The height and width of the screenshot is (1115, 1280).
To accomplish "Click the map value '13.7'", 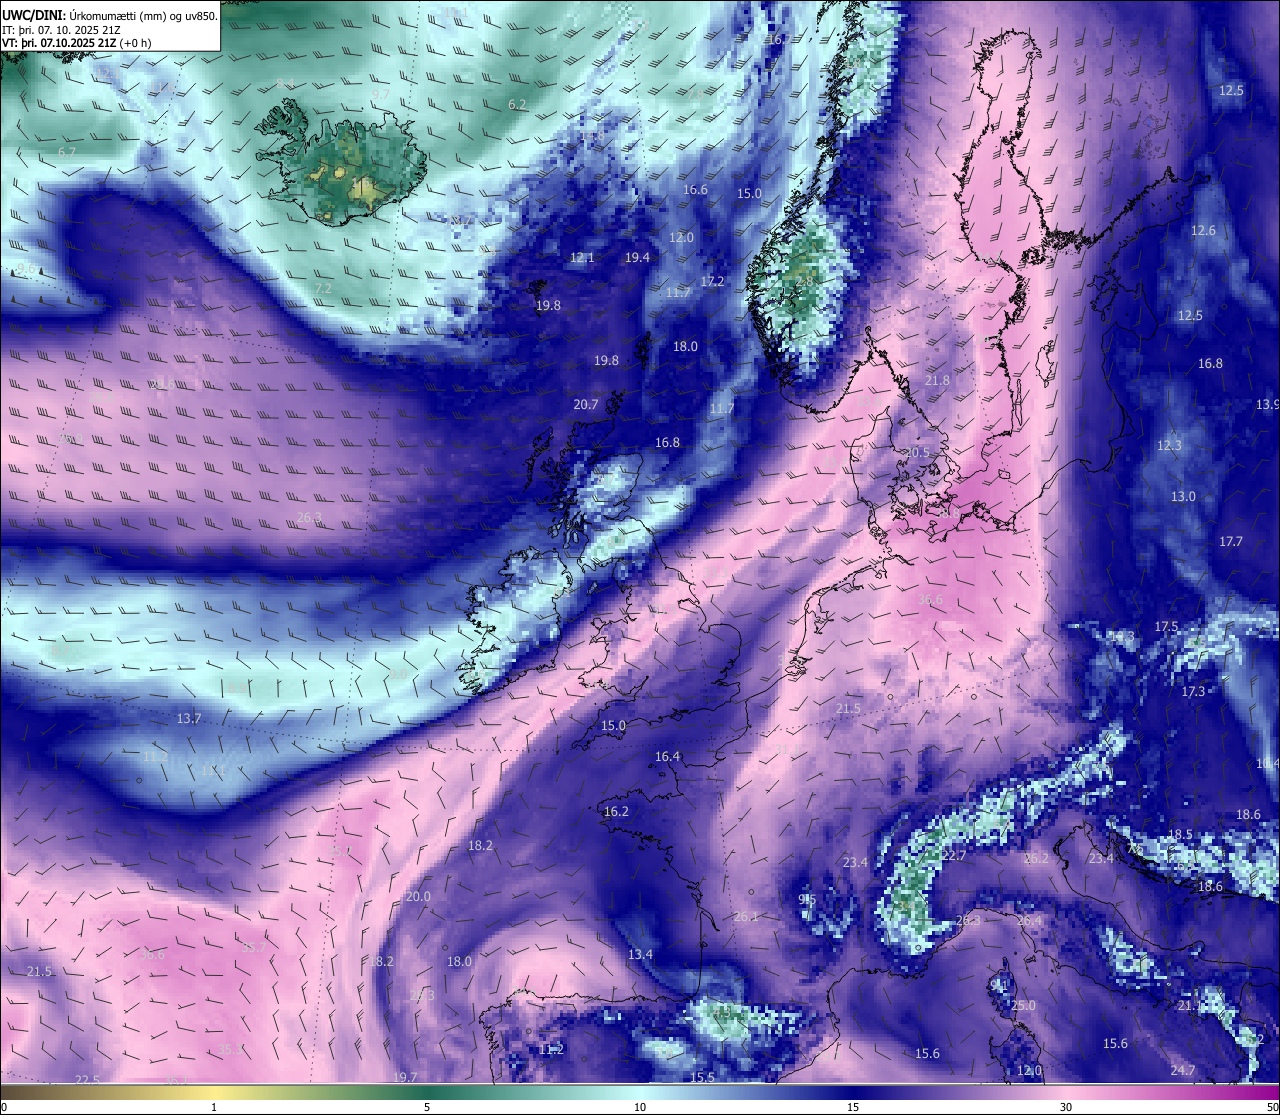I will 189,718.
